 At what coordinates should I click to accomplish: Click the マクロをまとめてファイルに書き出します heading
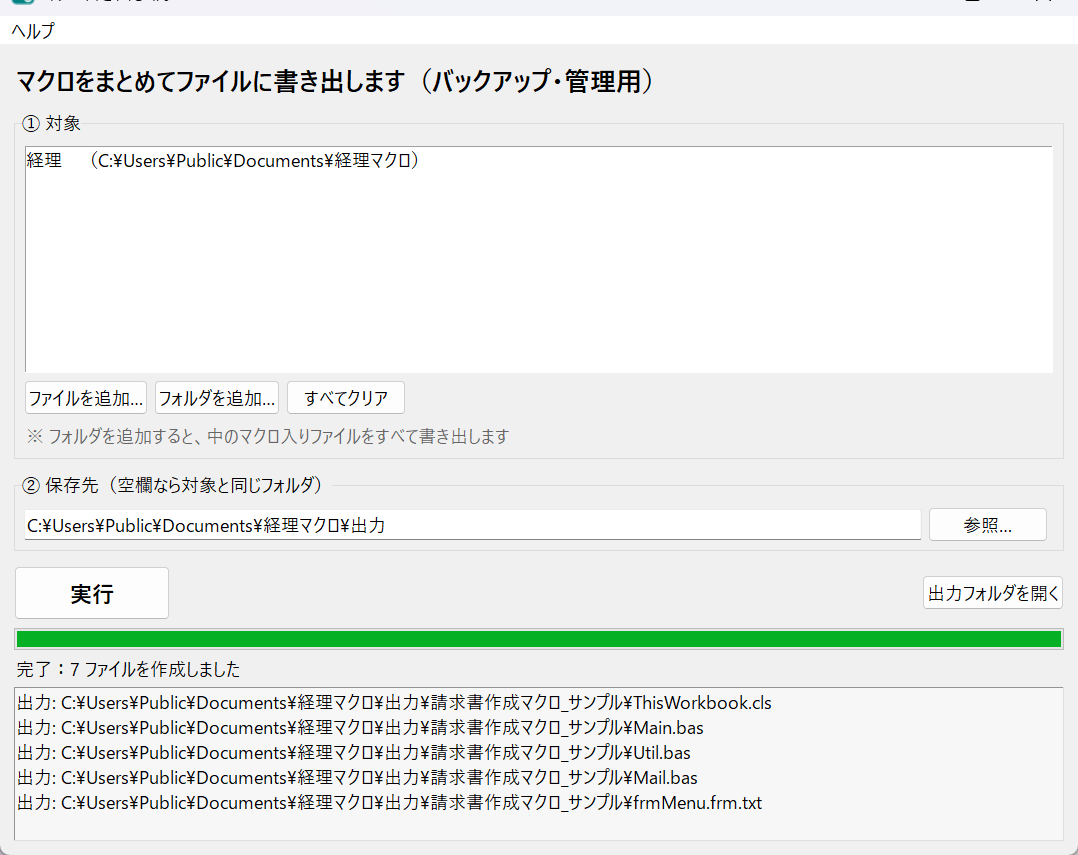coord(335,81)
